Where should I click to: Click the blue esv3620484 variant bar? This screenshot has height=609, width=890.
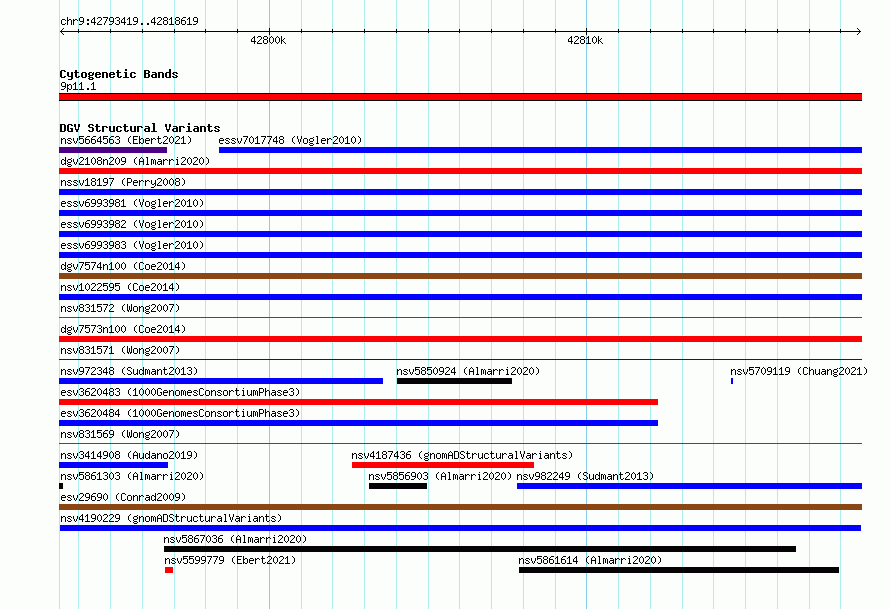(x=358, y=423)
